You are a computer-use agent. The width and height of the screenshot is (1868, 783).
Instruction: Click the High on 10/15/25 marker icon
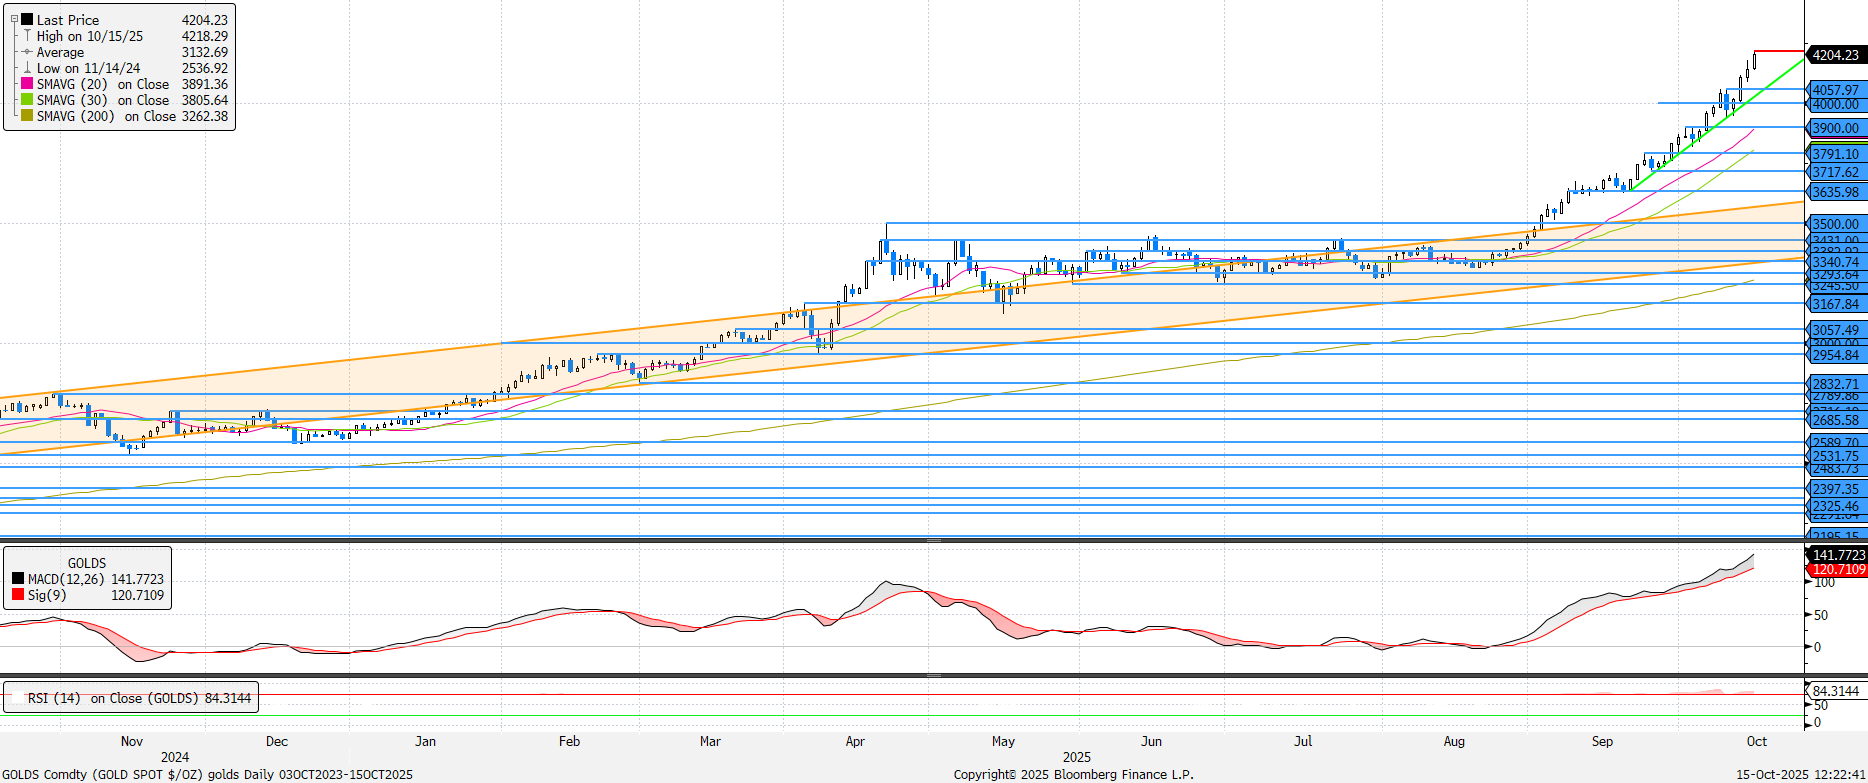point(27,36)
